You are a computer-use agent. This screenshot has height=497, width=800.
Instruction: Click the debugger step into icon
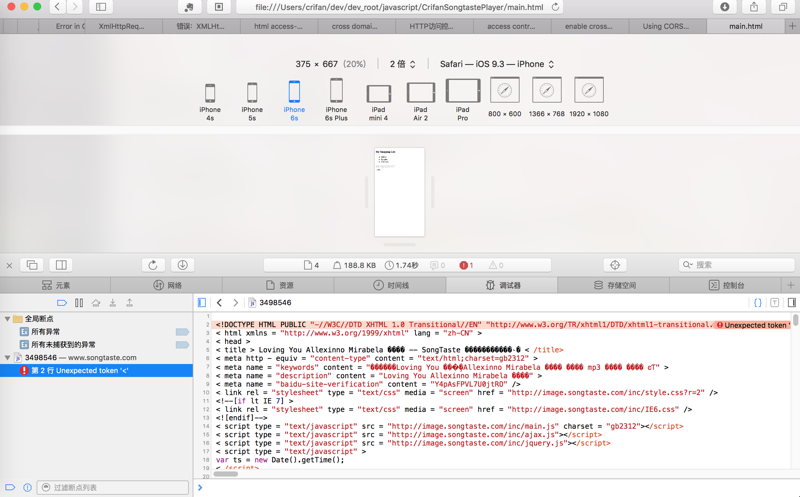click(113, 303)
